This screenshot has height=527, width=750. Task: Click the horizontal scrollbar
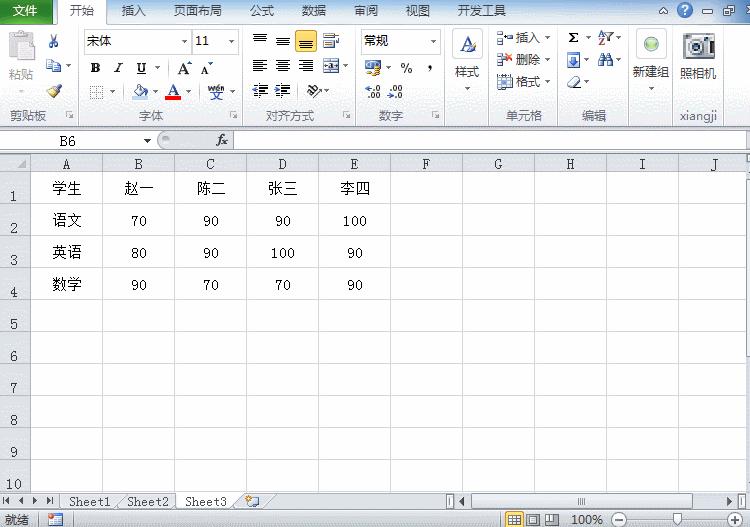pyautogui.click(x=582, y=501)
